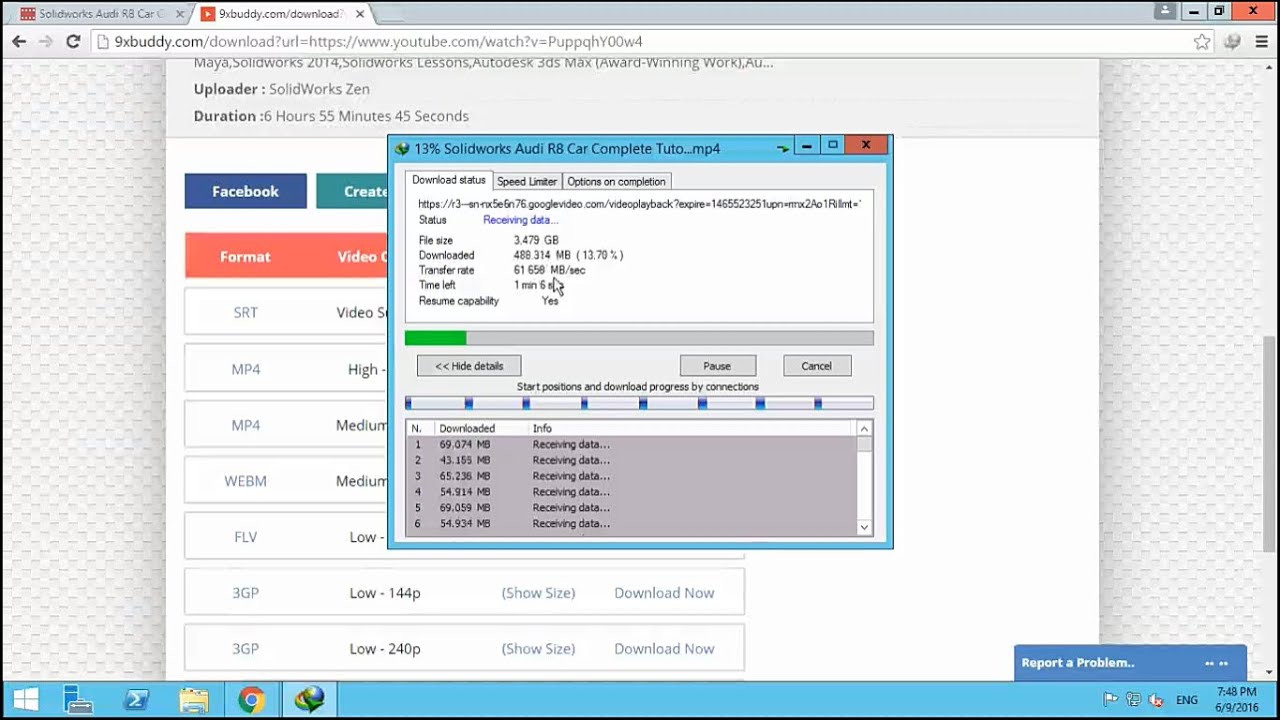Download the 3GP Low - 144p video

(x=664, y=593)
